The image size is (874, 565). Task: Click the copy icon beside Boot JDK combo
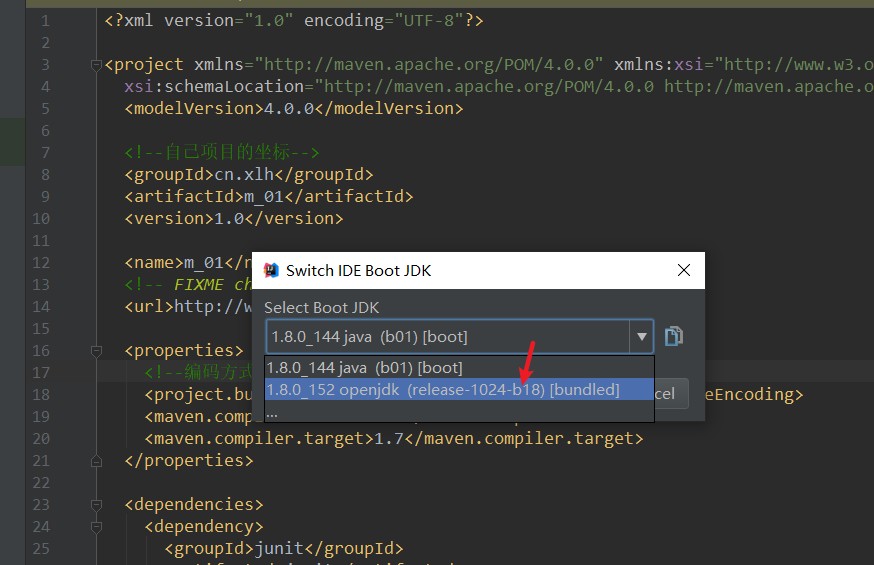(673, 336)
